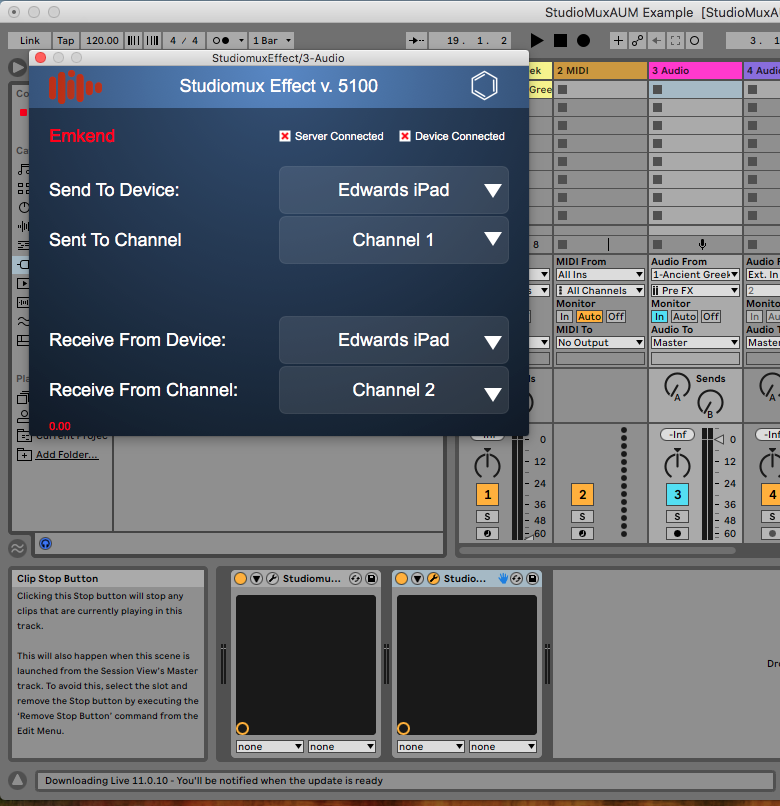
Task: Click 3 Audio's first clip stop button
Action: tap(658, 89)
